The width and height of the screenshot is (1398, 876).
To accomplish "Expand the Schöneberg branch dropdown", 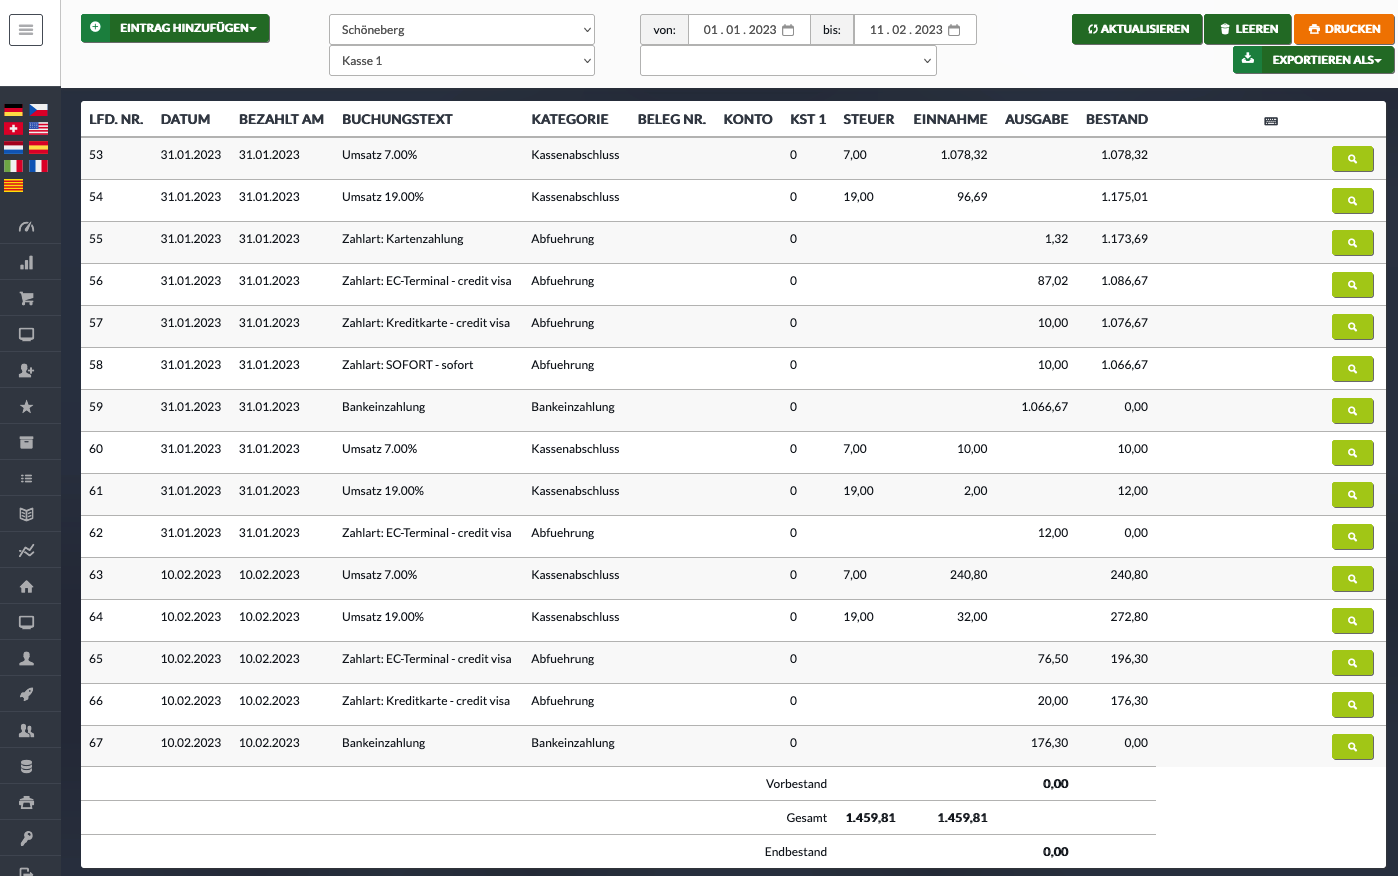I will point(462,30).
